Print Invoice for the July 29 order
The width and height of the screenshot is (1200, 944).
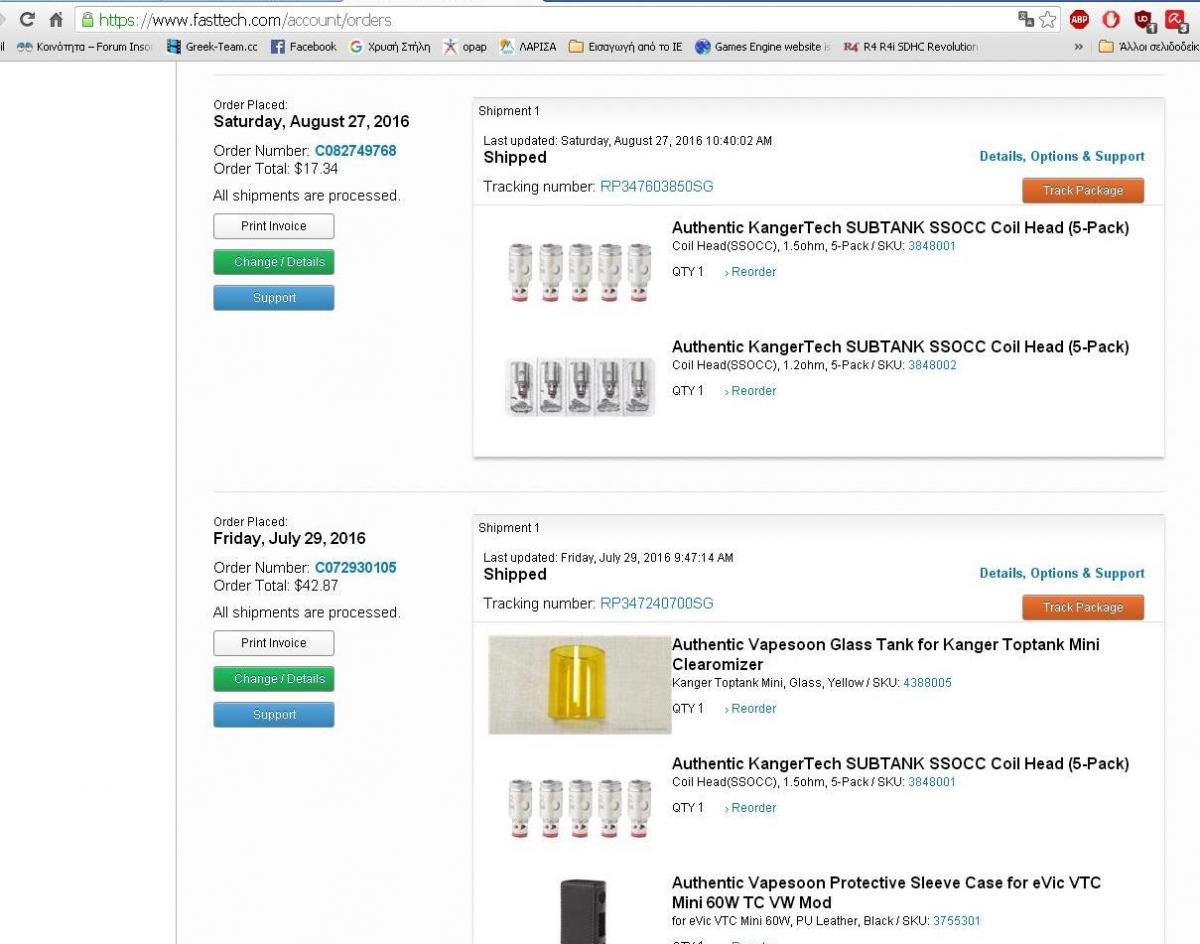click(x=273, y=643)
